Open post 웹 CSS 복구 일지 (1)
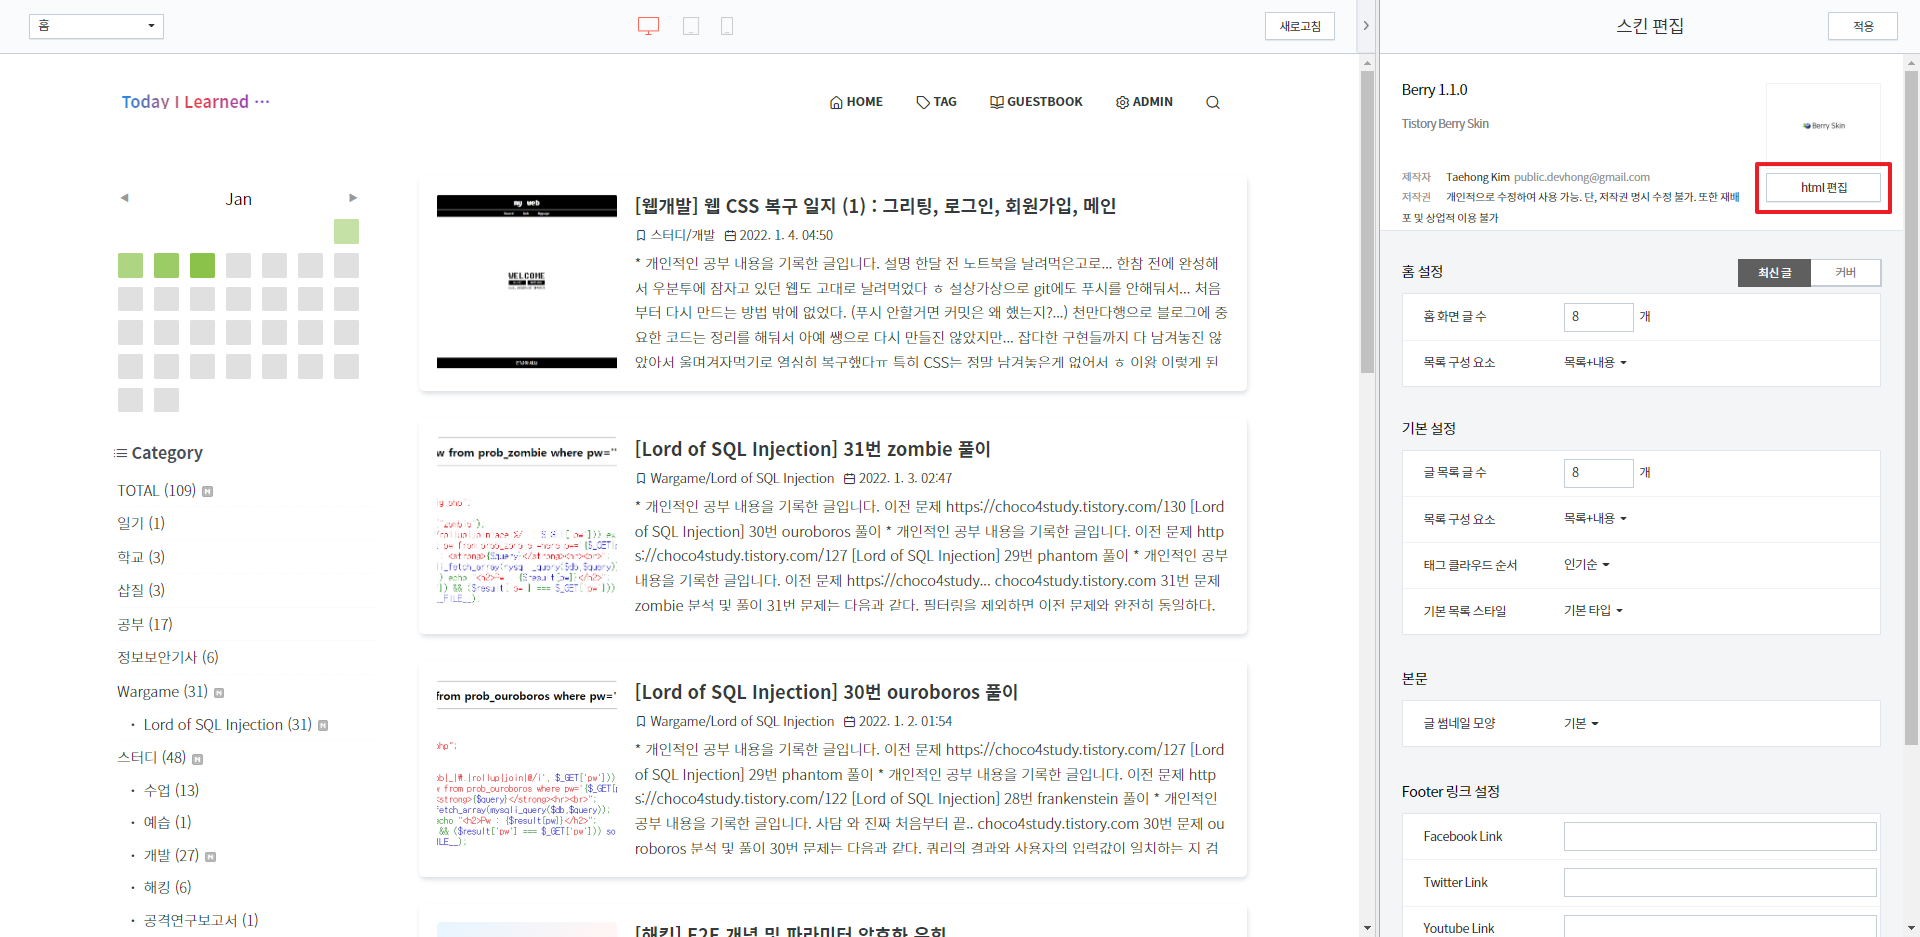Viewport: 1920px width, 937px height. click(x=875, y=205)
